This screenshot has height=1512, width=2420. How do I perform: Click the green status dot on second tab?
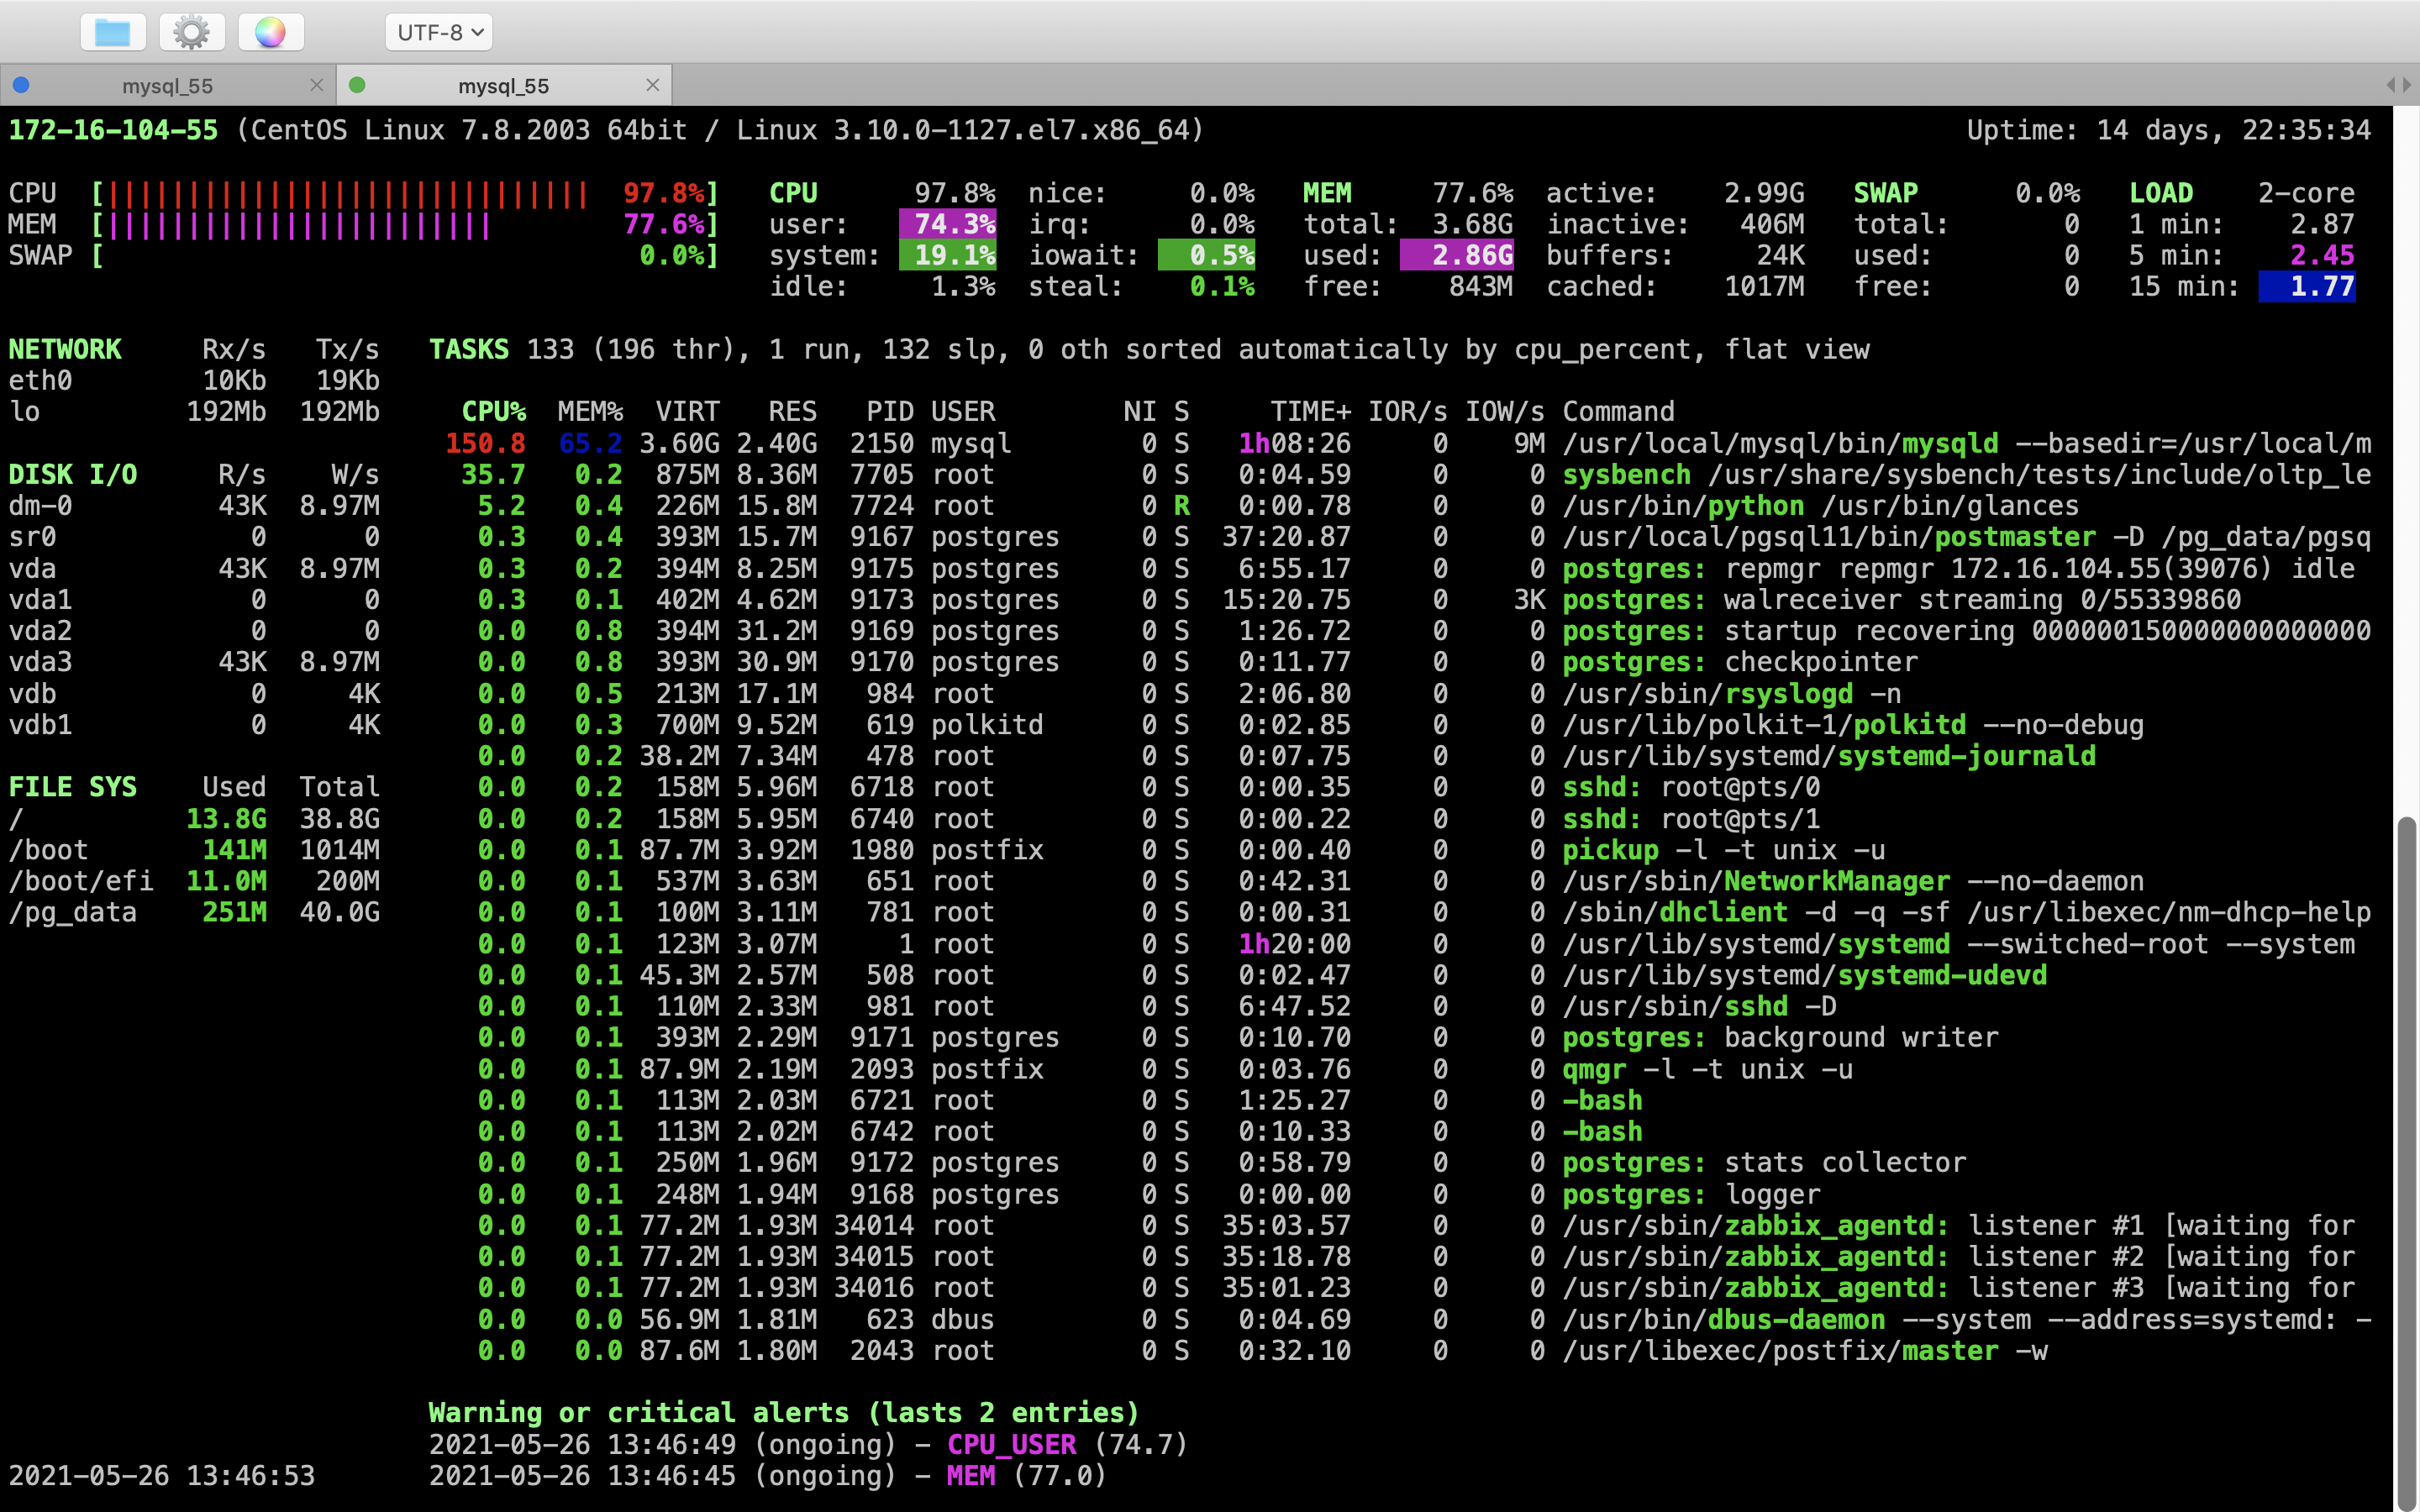point(357,85)
